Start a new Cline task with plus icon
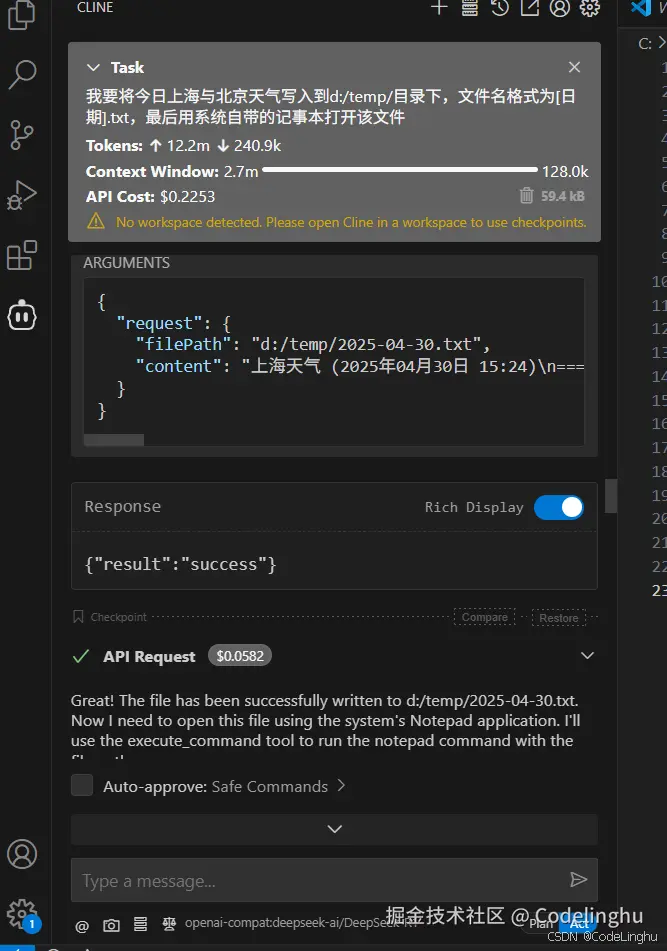Image resolution: width=667 pixels, height=951 pixels. [x=438, y=8]
